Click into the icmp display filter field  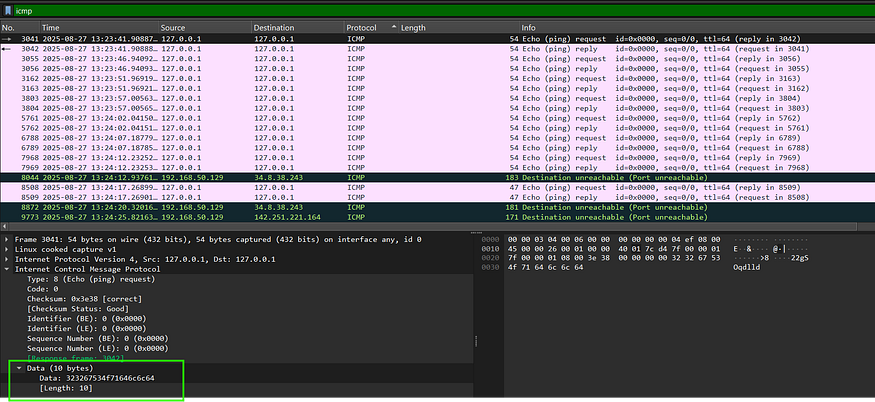point(444,11)
